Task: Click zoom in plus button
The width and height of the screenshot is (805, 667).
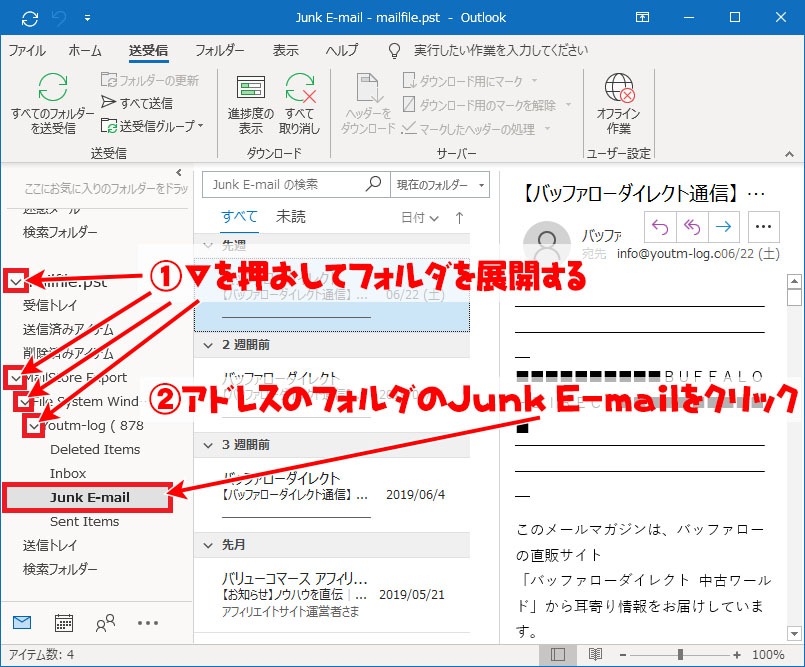Action: (x=737, y=655)
